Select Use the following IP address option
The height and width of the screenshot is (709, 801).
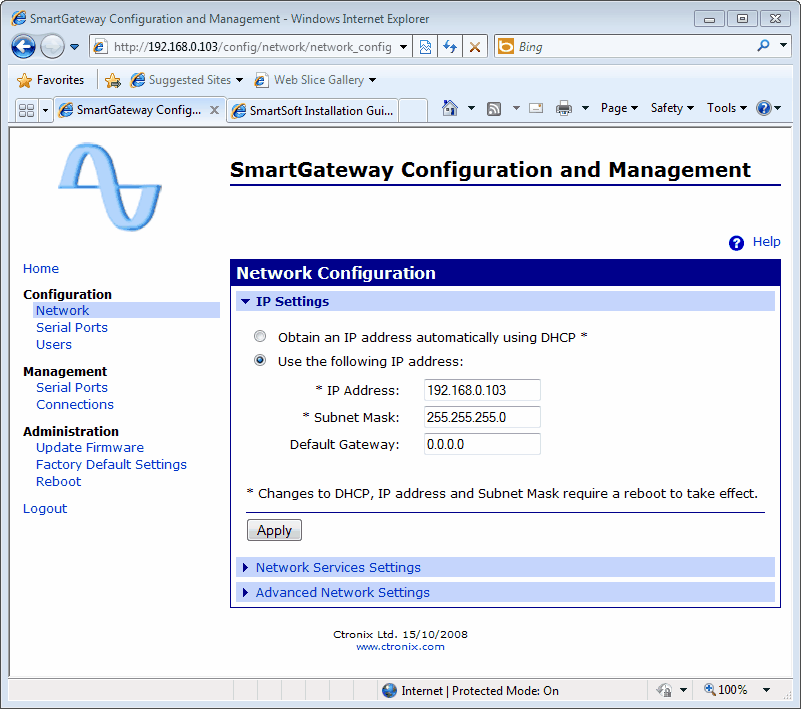[260, 360]
